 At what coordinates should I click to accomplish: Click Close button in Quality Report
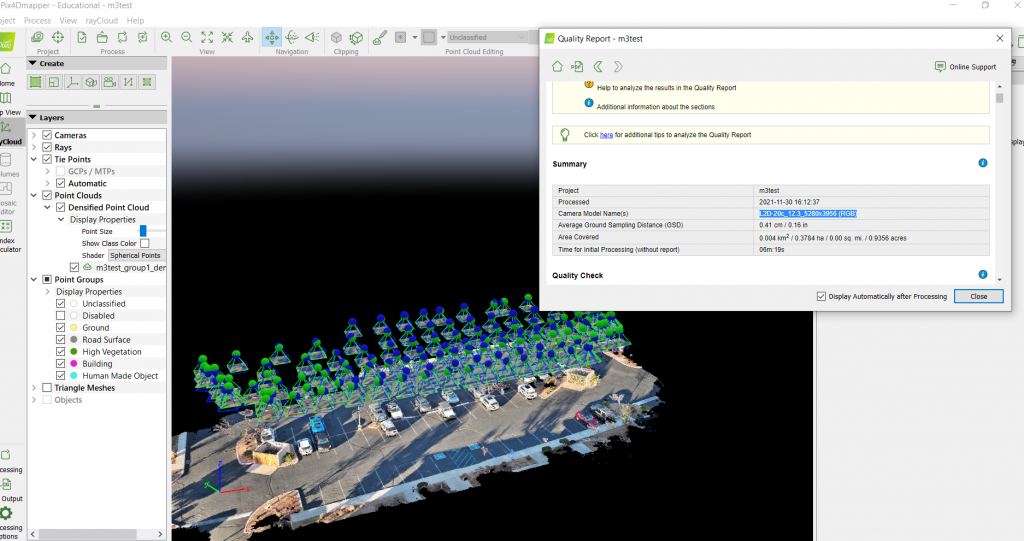pyautogui.click(x=978, y=296)
